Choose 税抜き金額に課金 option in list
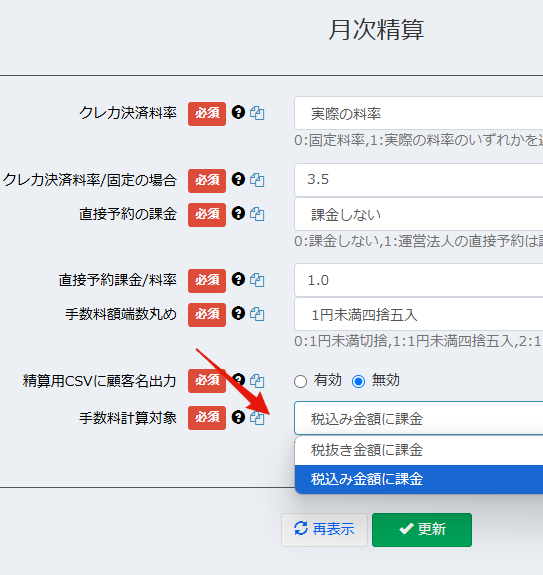Screen dimensions: 543x575 tap(419, 450)
